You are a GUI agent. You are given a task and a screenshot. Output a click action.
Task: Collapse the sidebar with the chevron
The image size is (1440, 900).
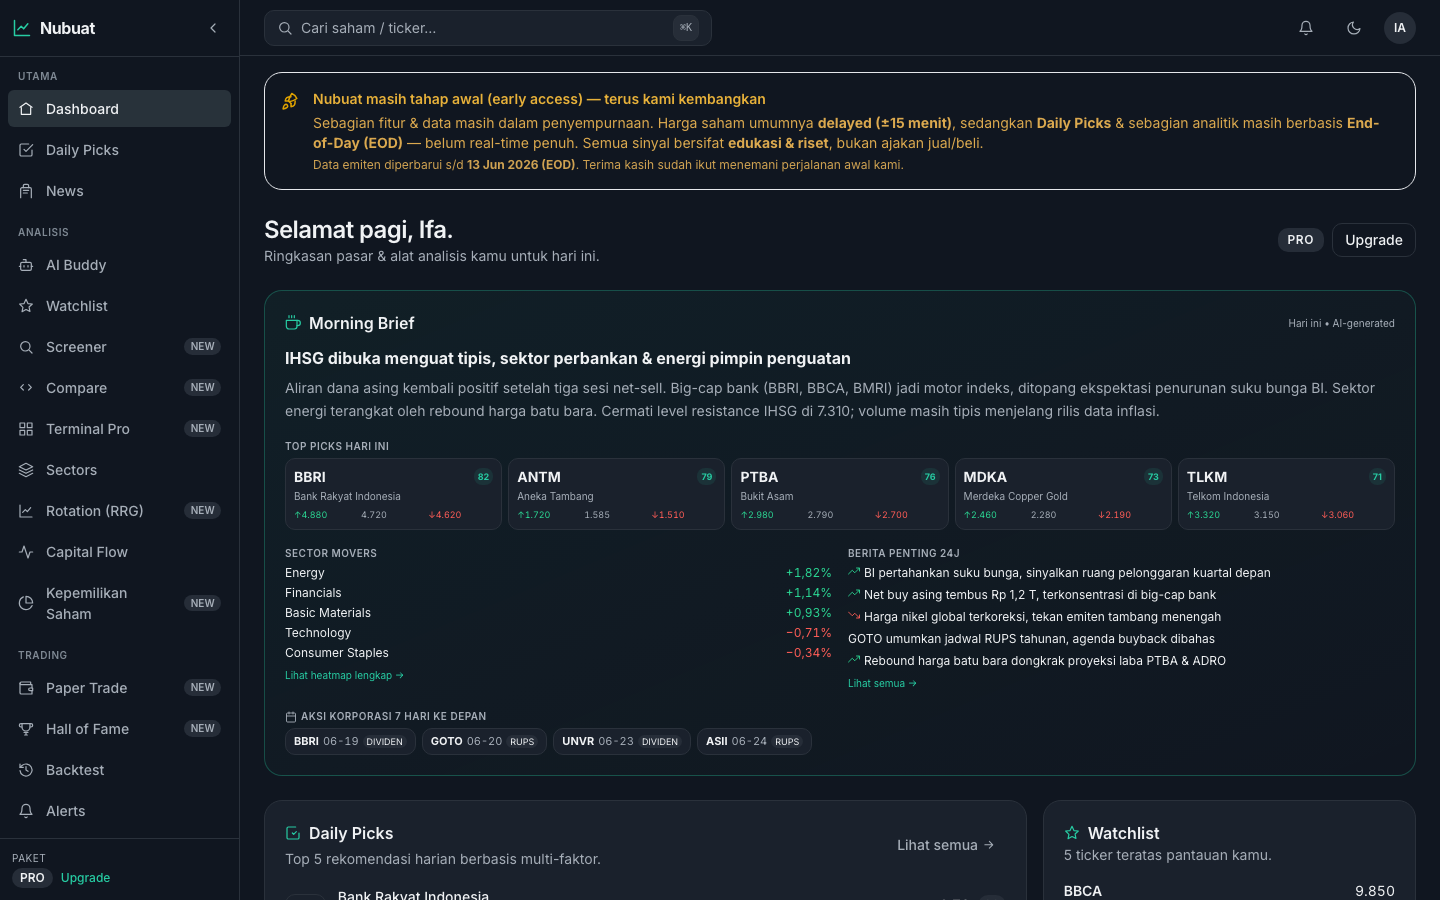pos(213,28)
